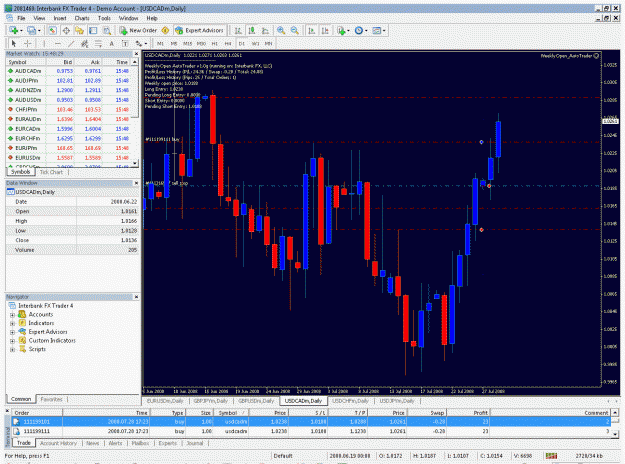Toggle the Data Window crosshair icon
Screen dimensions: 625x464
[66, 30]
